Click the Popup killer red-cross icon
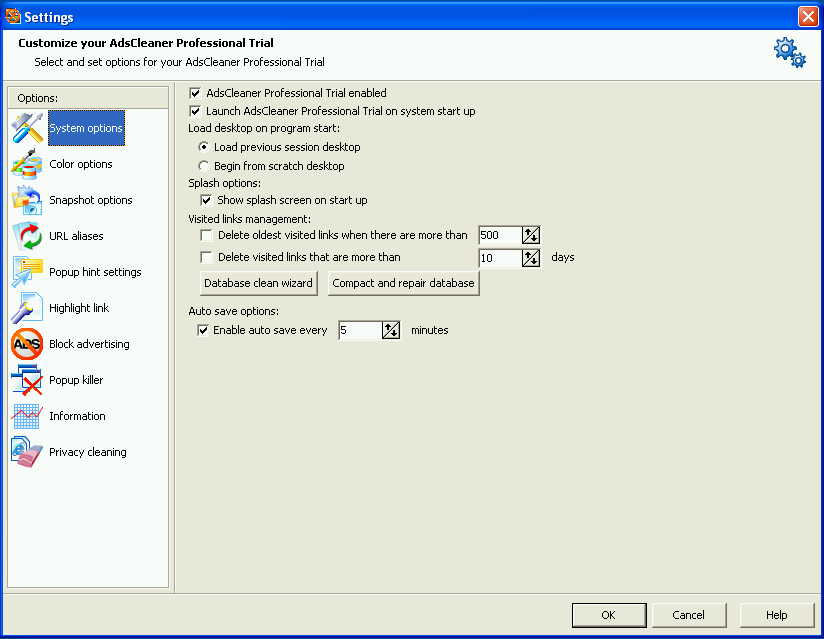 (27, 380)
